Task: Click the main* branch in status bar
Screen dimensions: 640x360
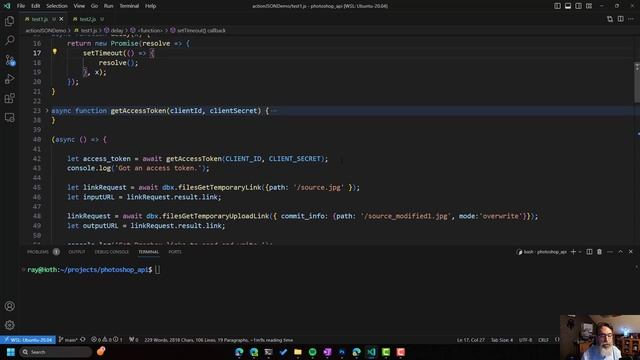Action: pos(68,340)
